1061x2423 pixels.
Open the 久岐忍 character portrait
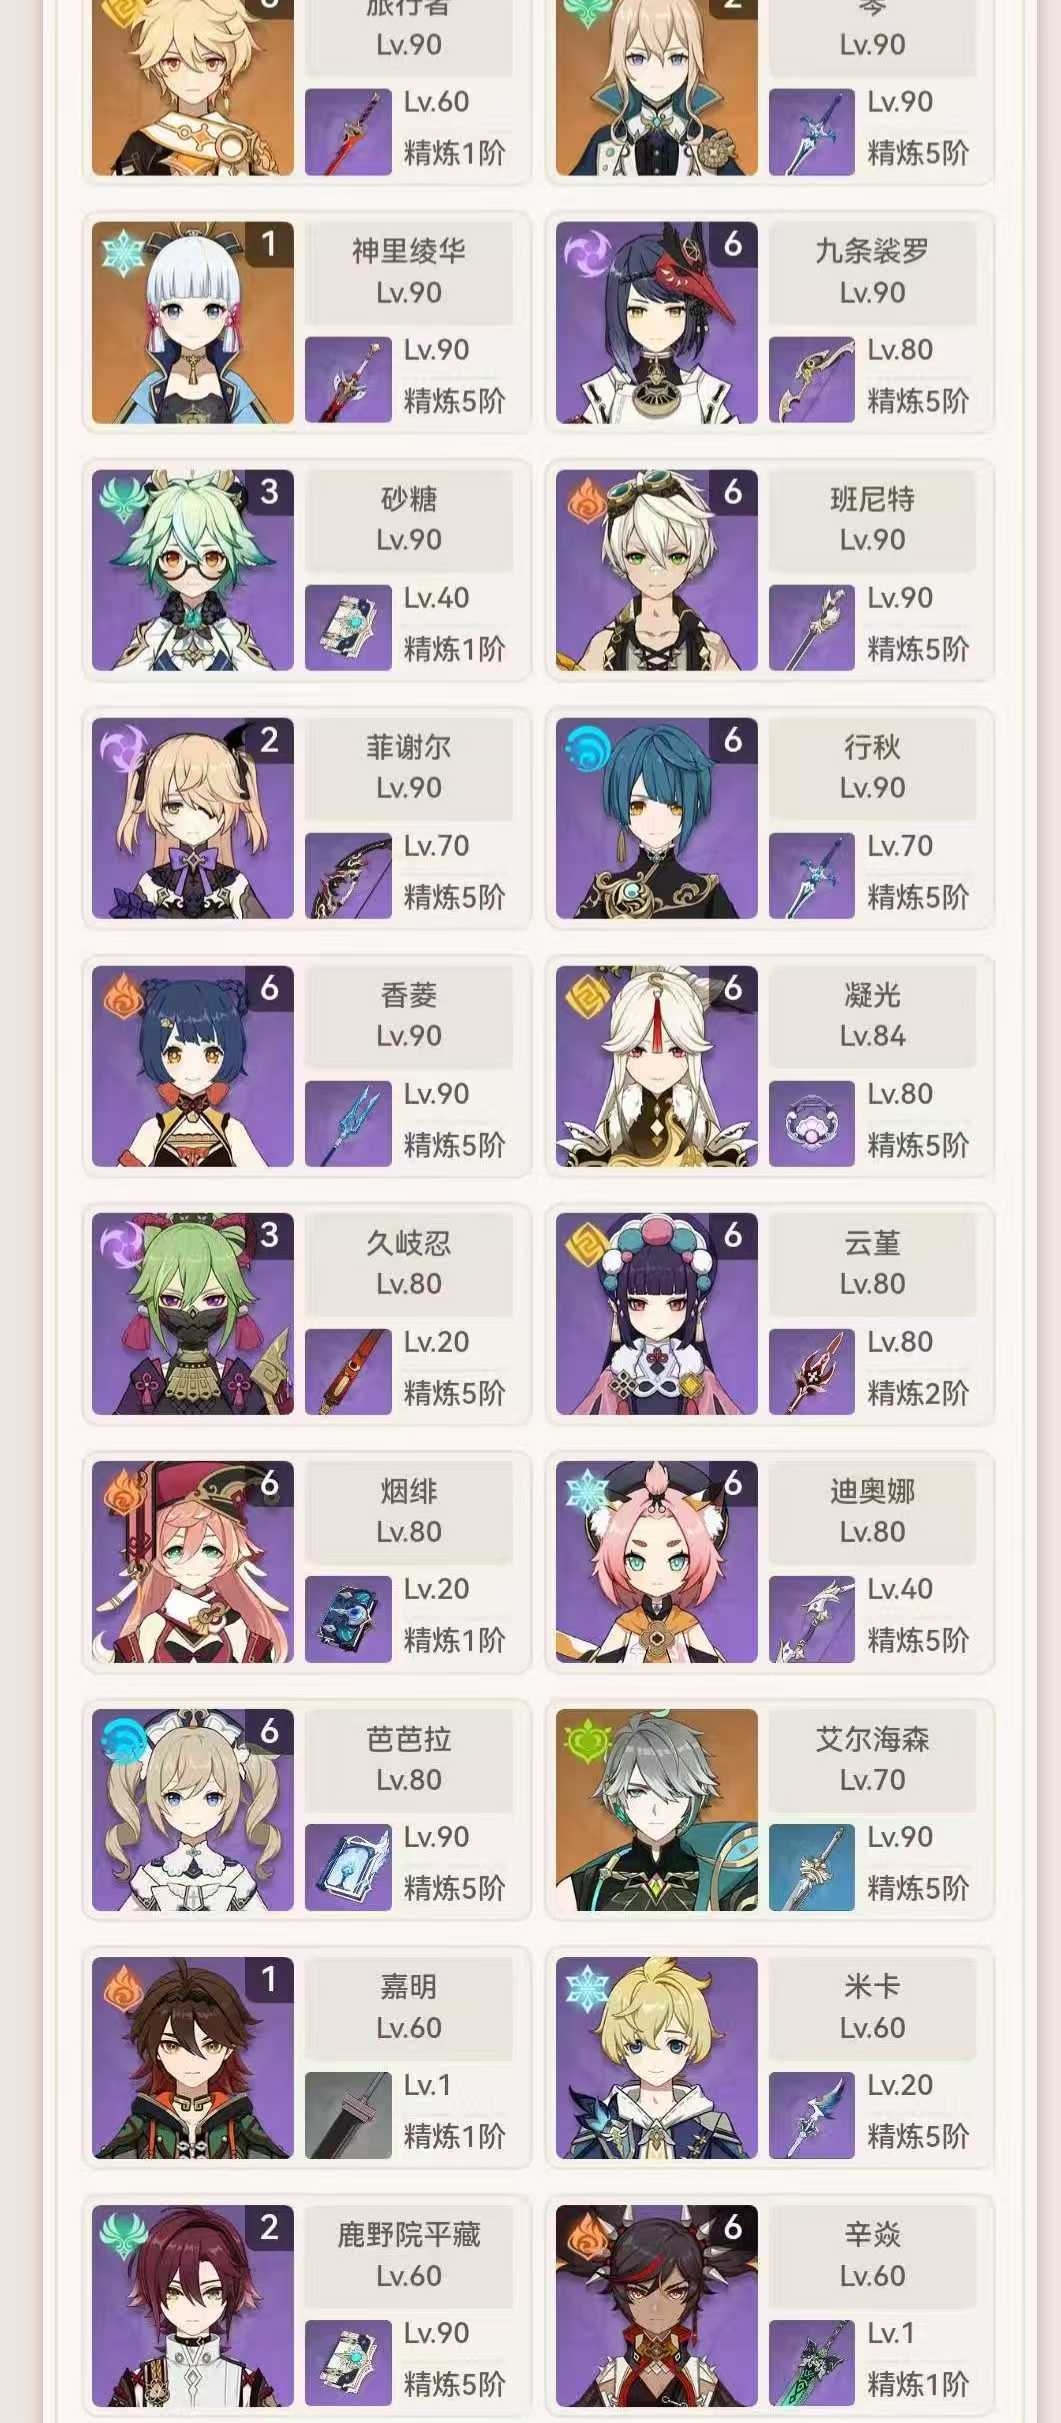[192, 1314]
